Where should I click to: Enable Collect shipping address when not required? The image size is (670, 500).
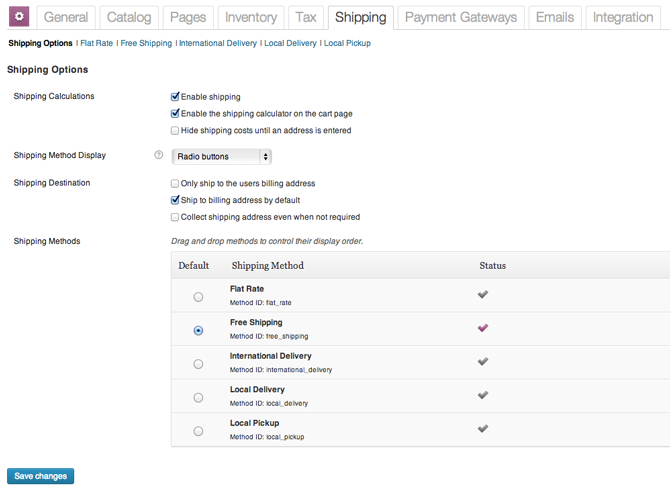[175, 217]
